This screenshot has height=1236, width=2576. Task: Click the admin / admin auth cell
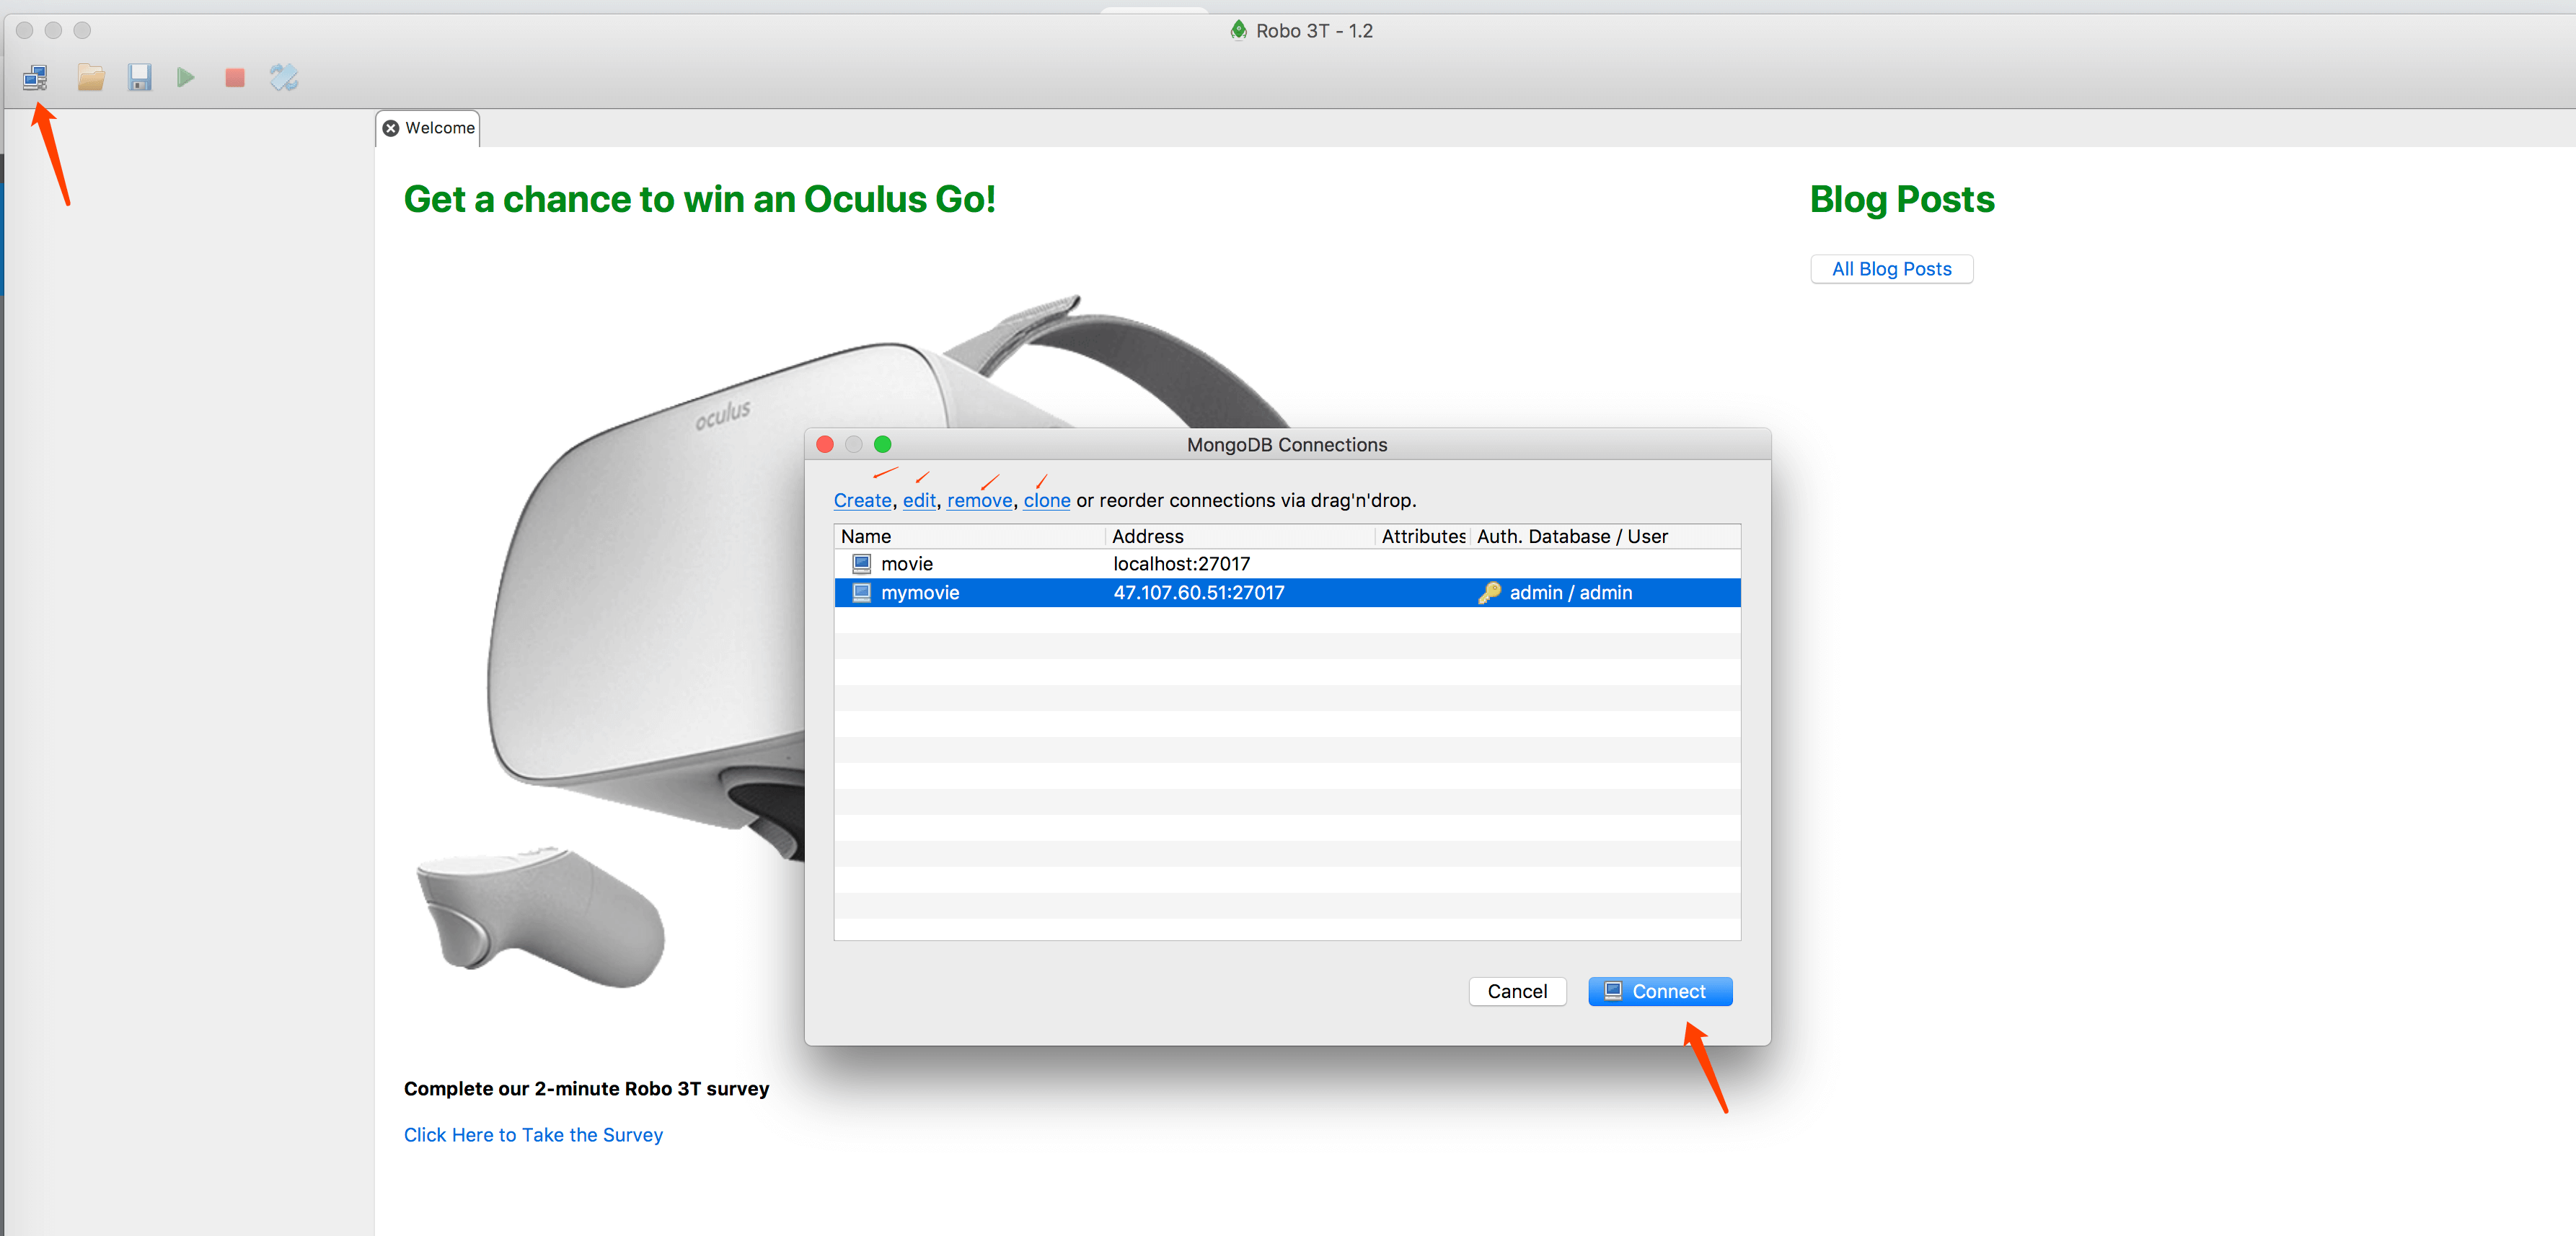(1570, 593)
